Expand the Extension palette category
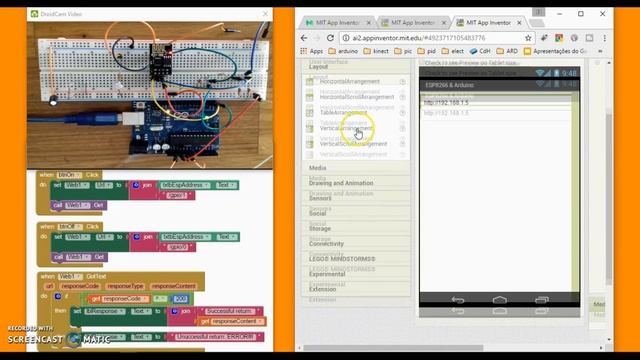The width and height of the screenshot is (640, 360). coord(356,289)
